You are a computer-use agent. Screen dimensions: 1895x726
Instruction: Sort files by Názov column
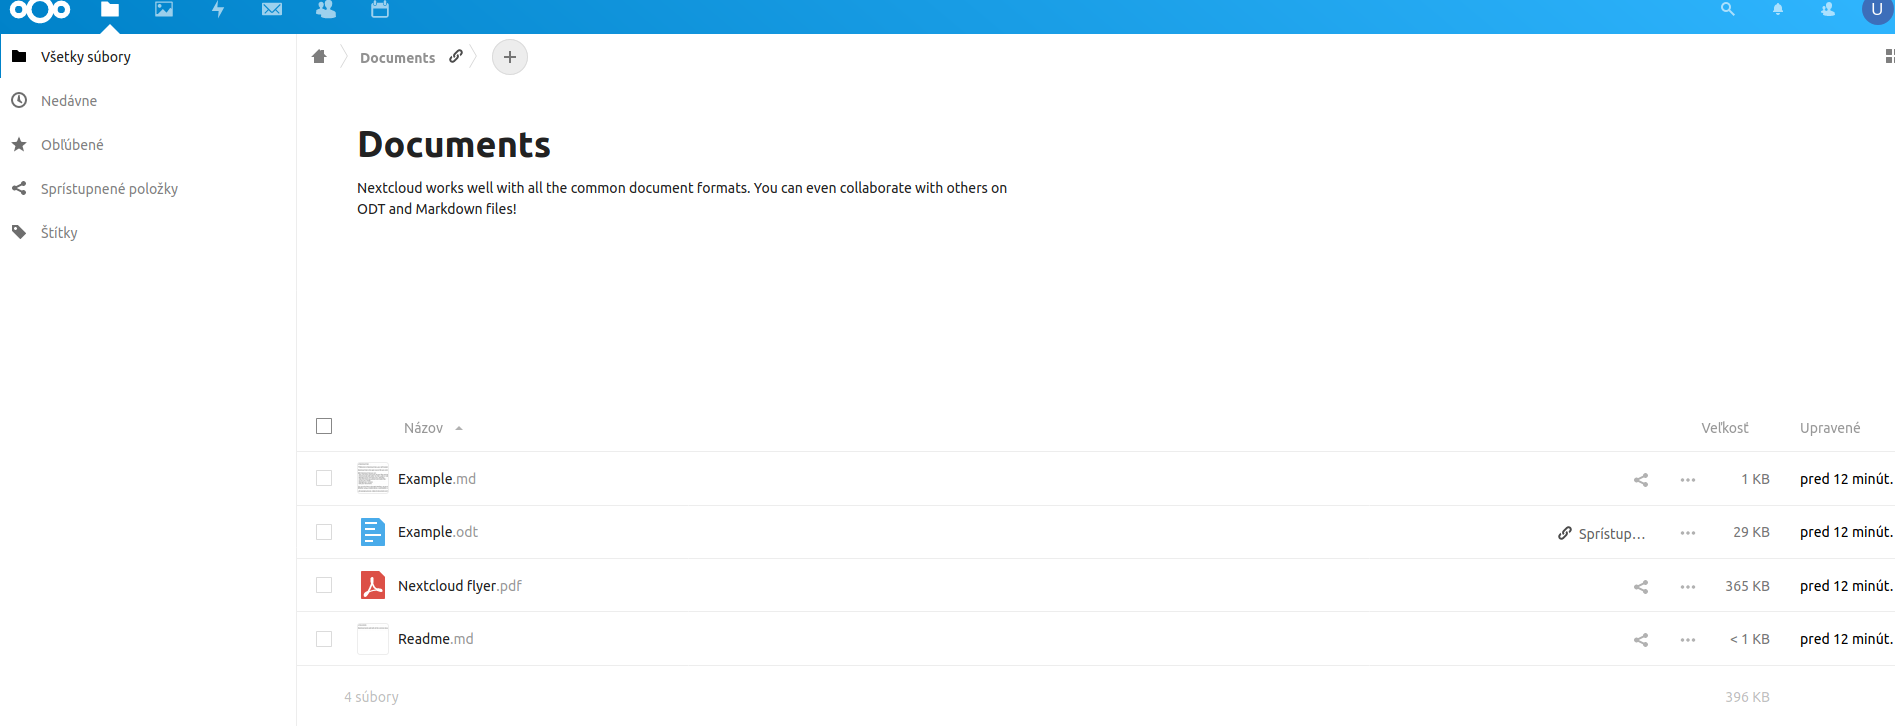tap(423, 428)
